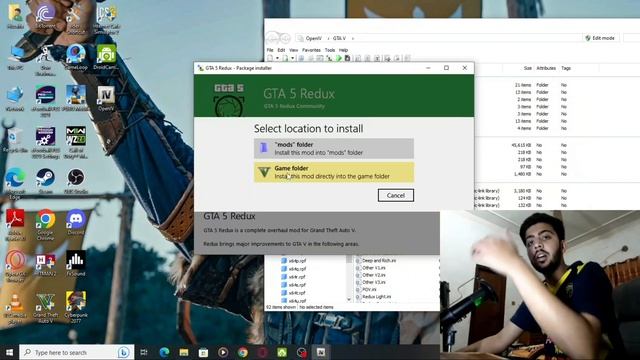Toggle Edit mode in OpenIV

(600, 38)
